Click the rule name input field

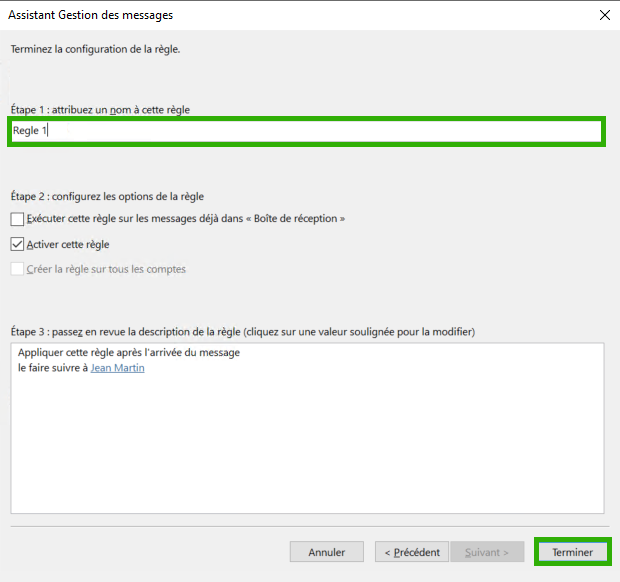[306, 131]
